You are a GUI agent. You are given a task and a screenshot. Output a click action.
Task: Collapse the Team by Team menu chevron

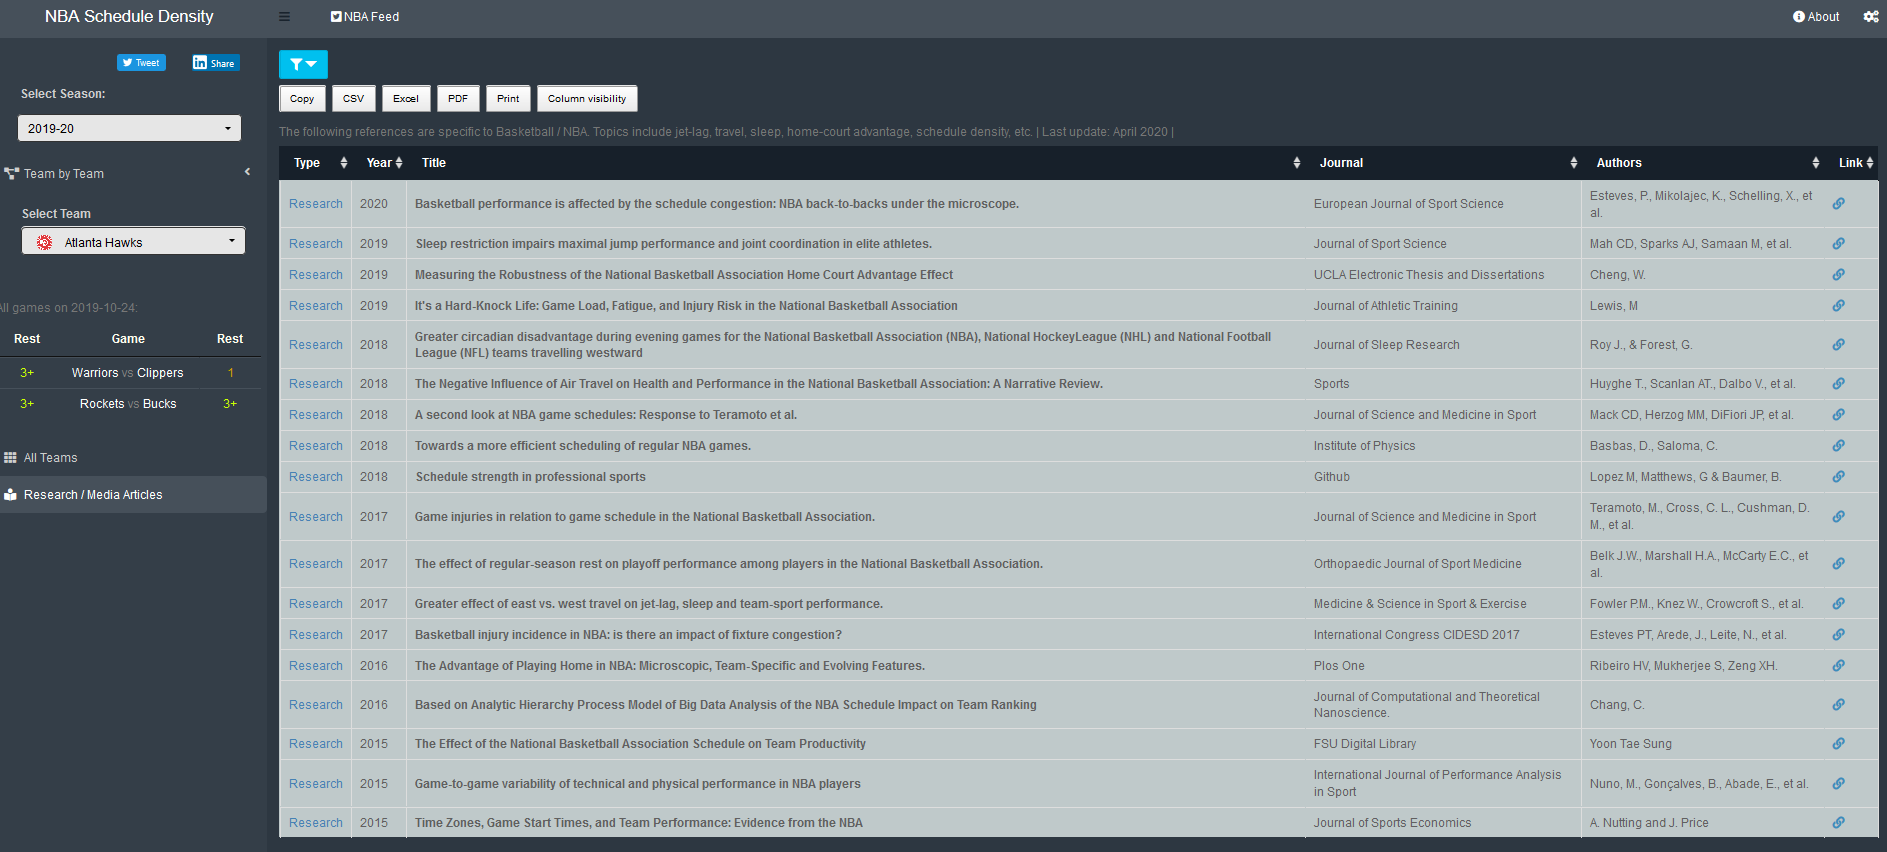click(x=248, y=172)
